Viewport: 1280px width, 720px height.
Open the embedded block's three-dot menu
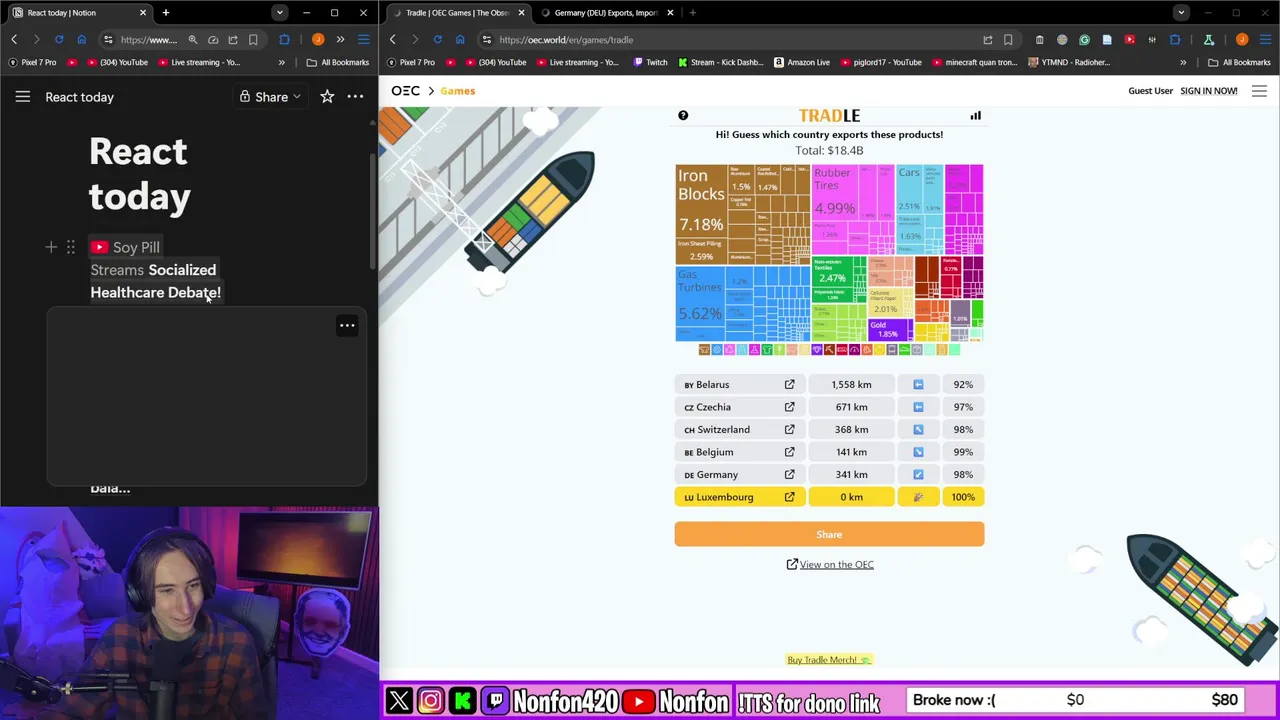click(347, 325)
